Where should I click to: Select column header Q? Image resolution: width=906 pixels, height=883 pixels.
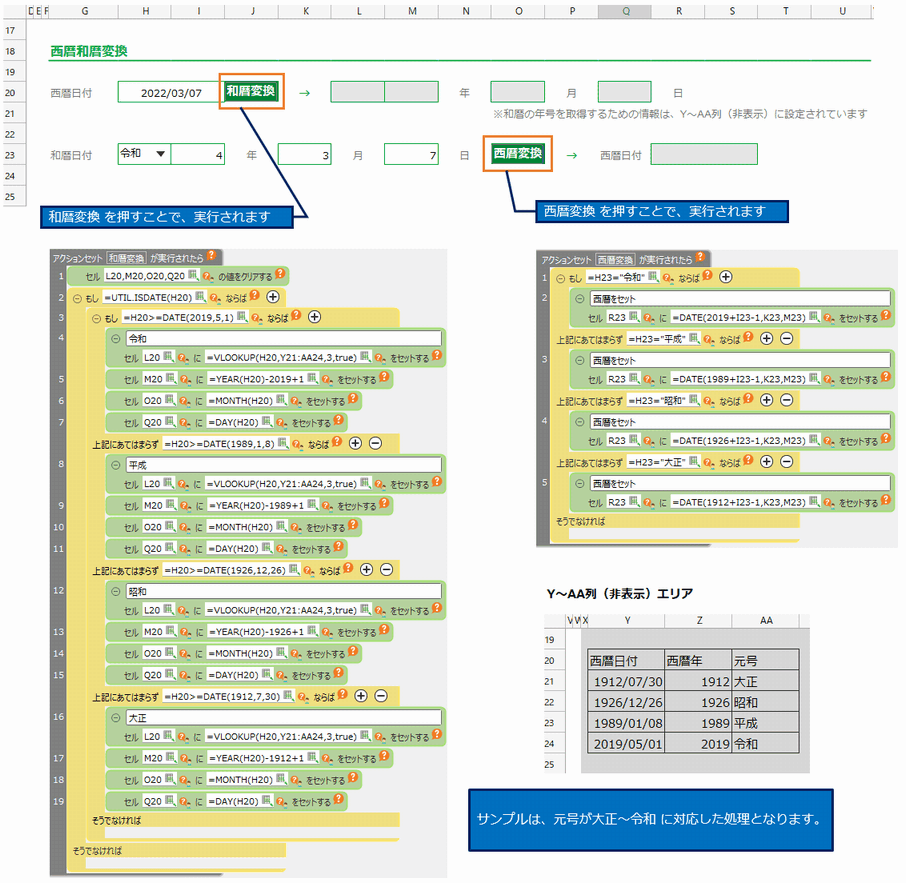pyautogui.click(x=625, y=11)
